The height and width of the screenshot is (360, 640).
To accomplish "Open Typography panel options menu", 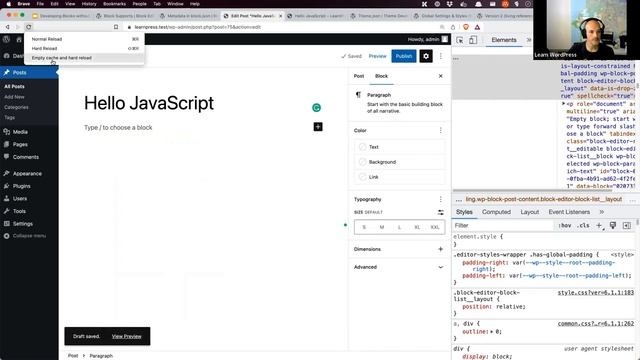I will [440, 199].
